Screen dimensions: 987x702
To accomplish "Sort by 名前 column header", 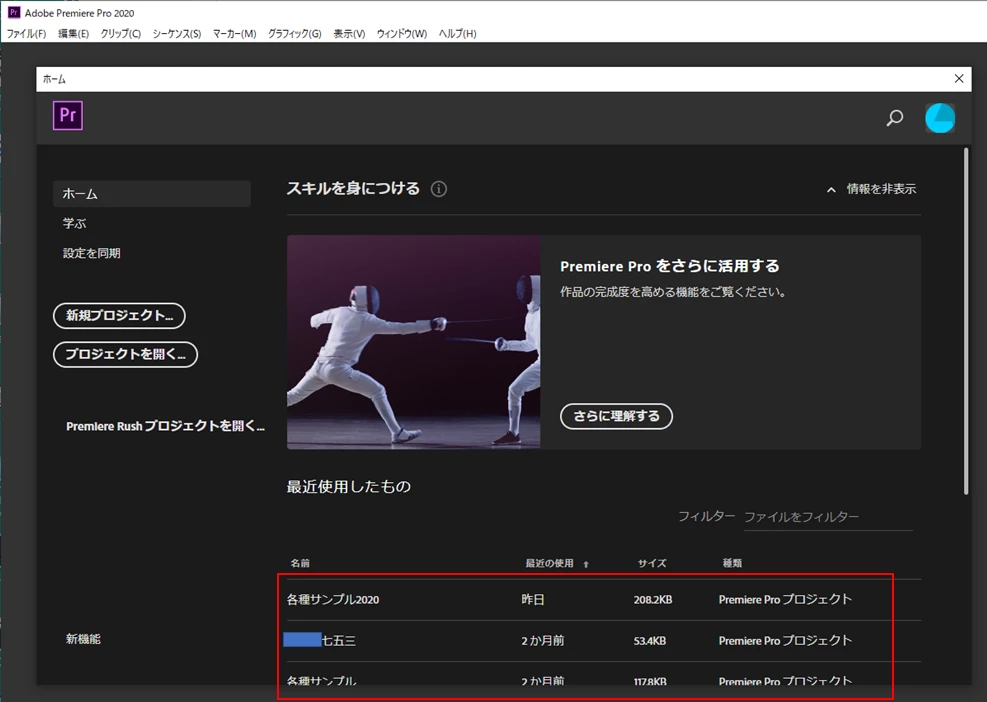I will [300, 563].
